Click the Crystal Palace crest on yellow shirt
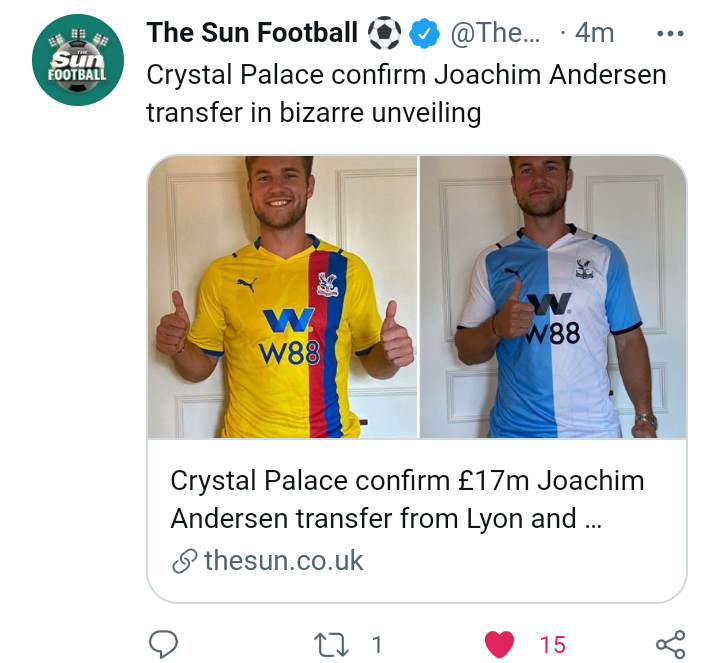This screenshot has height=663, width=720. [327, 284]
